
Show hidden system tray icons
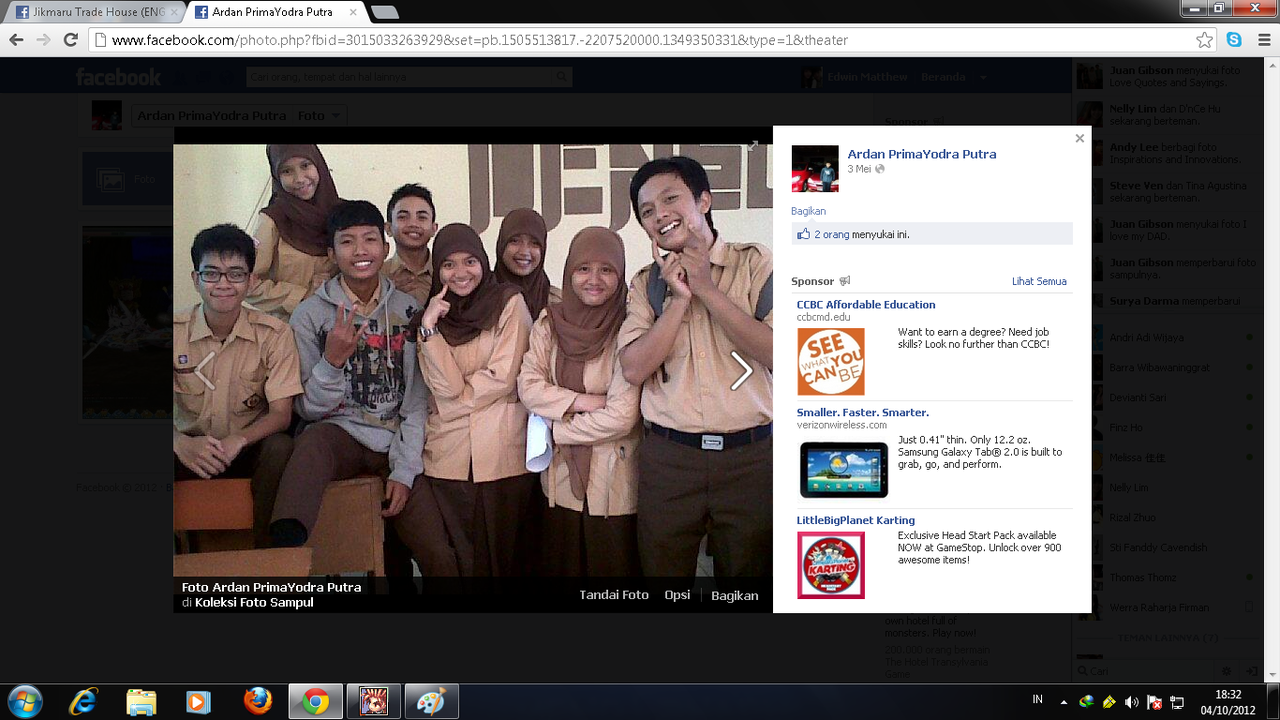click(1063, 702)
